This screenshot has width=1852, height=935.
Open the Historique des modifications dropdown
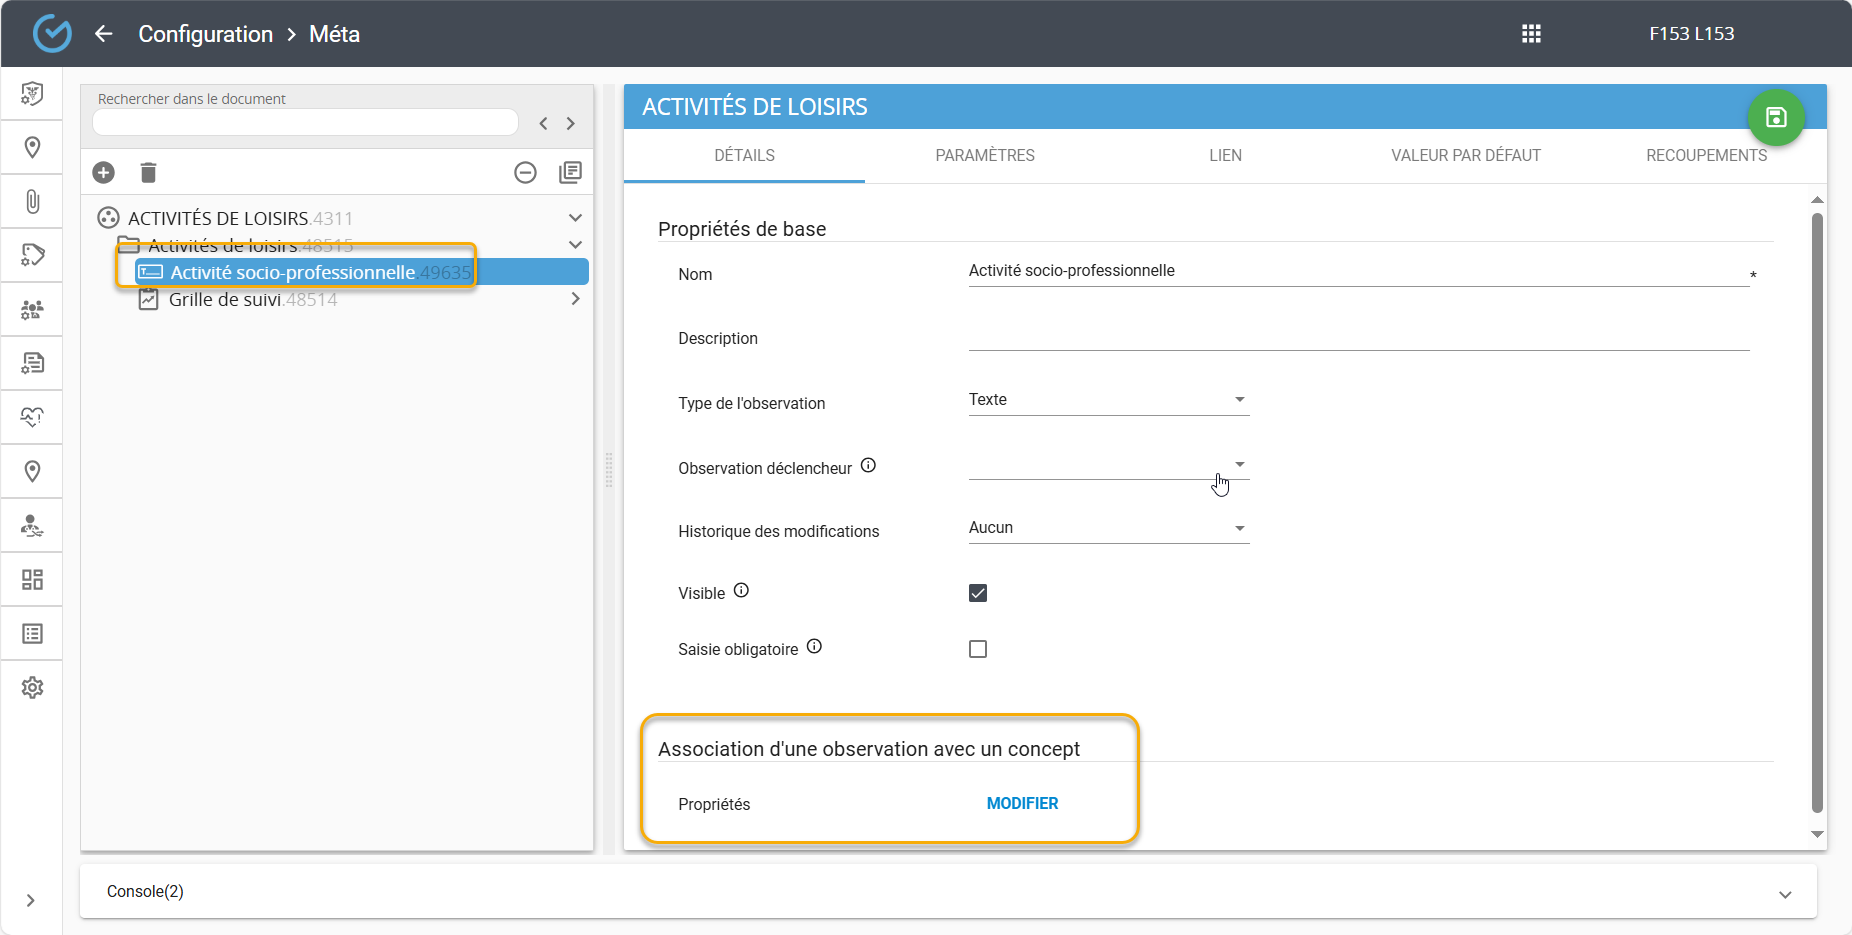1108,528
